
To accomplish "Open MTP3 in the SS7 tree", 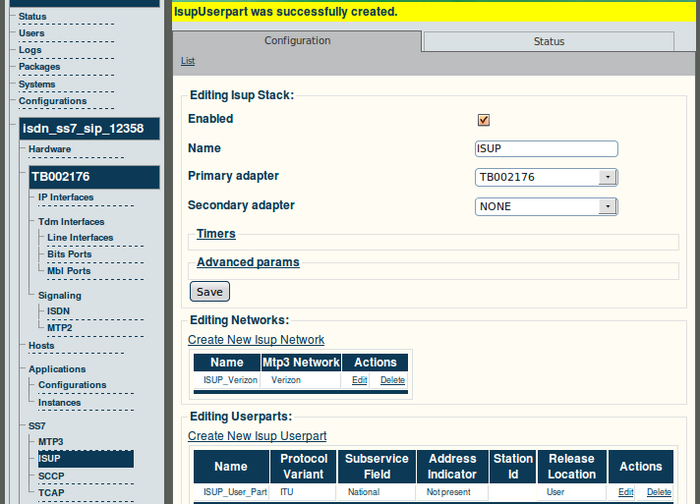I will (x=51, y=441).
